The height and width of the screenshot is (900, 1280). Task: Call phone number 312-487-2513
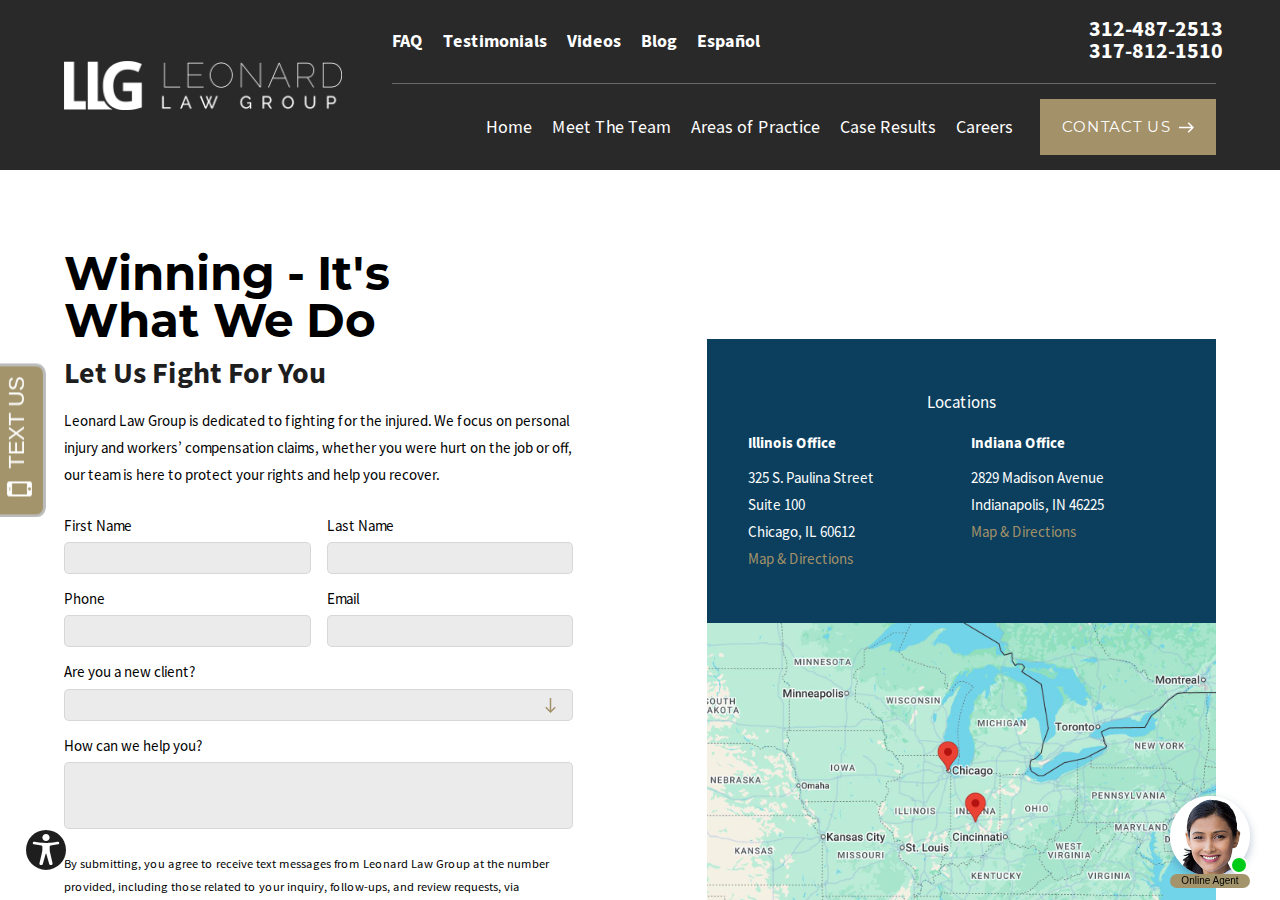[1155, 29]
